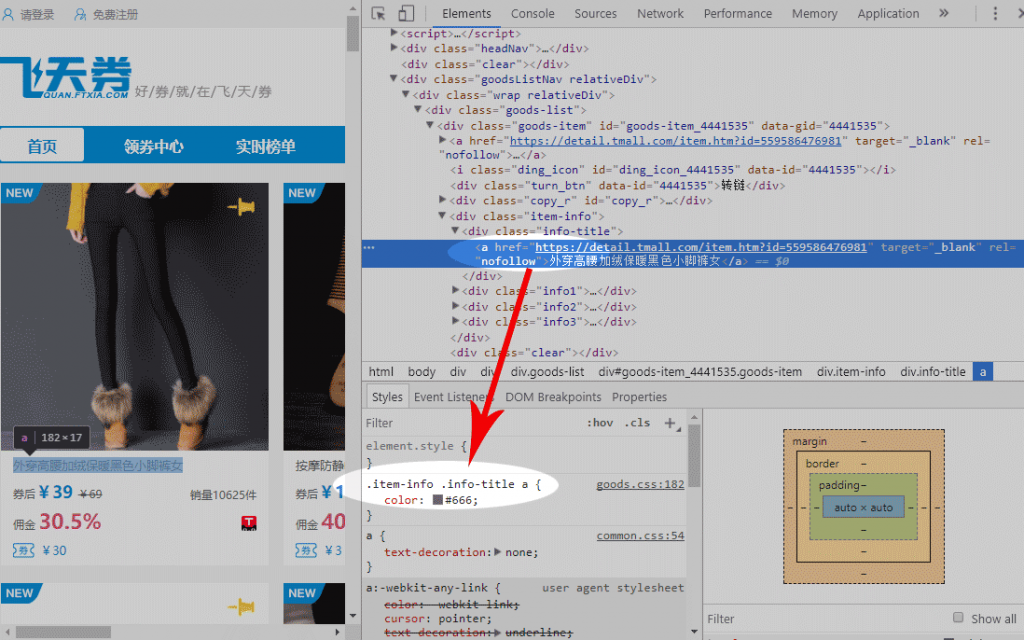
Task: Click the 飞天券 site logo
Action: (x=66, y=78)
